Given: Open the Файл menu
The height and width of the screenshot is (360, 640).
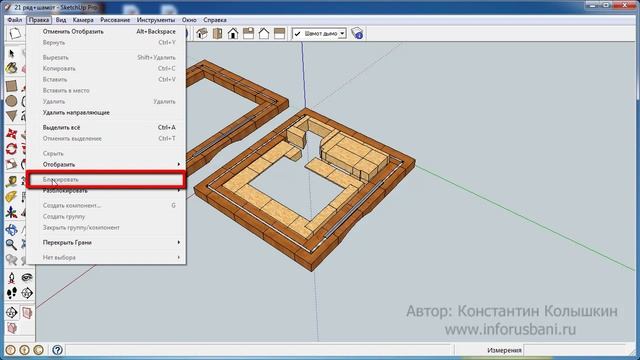Looking at the screenshot, I should pos(15,20).
